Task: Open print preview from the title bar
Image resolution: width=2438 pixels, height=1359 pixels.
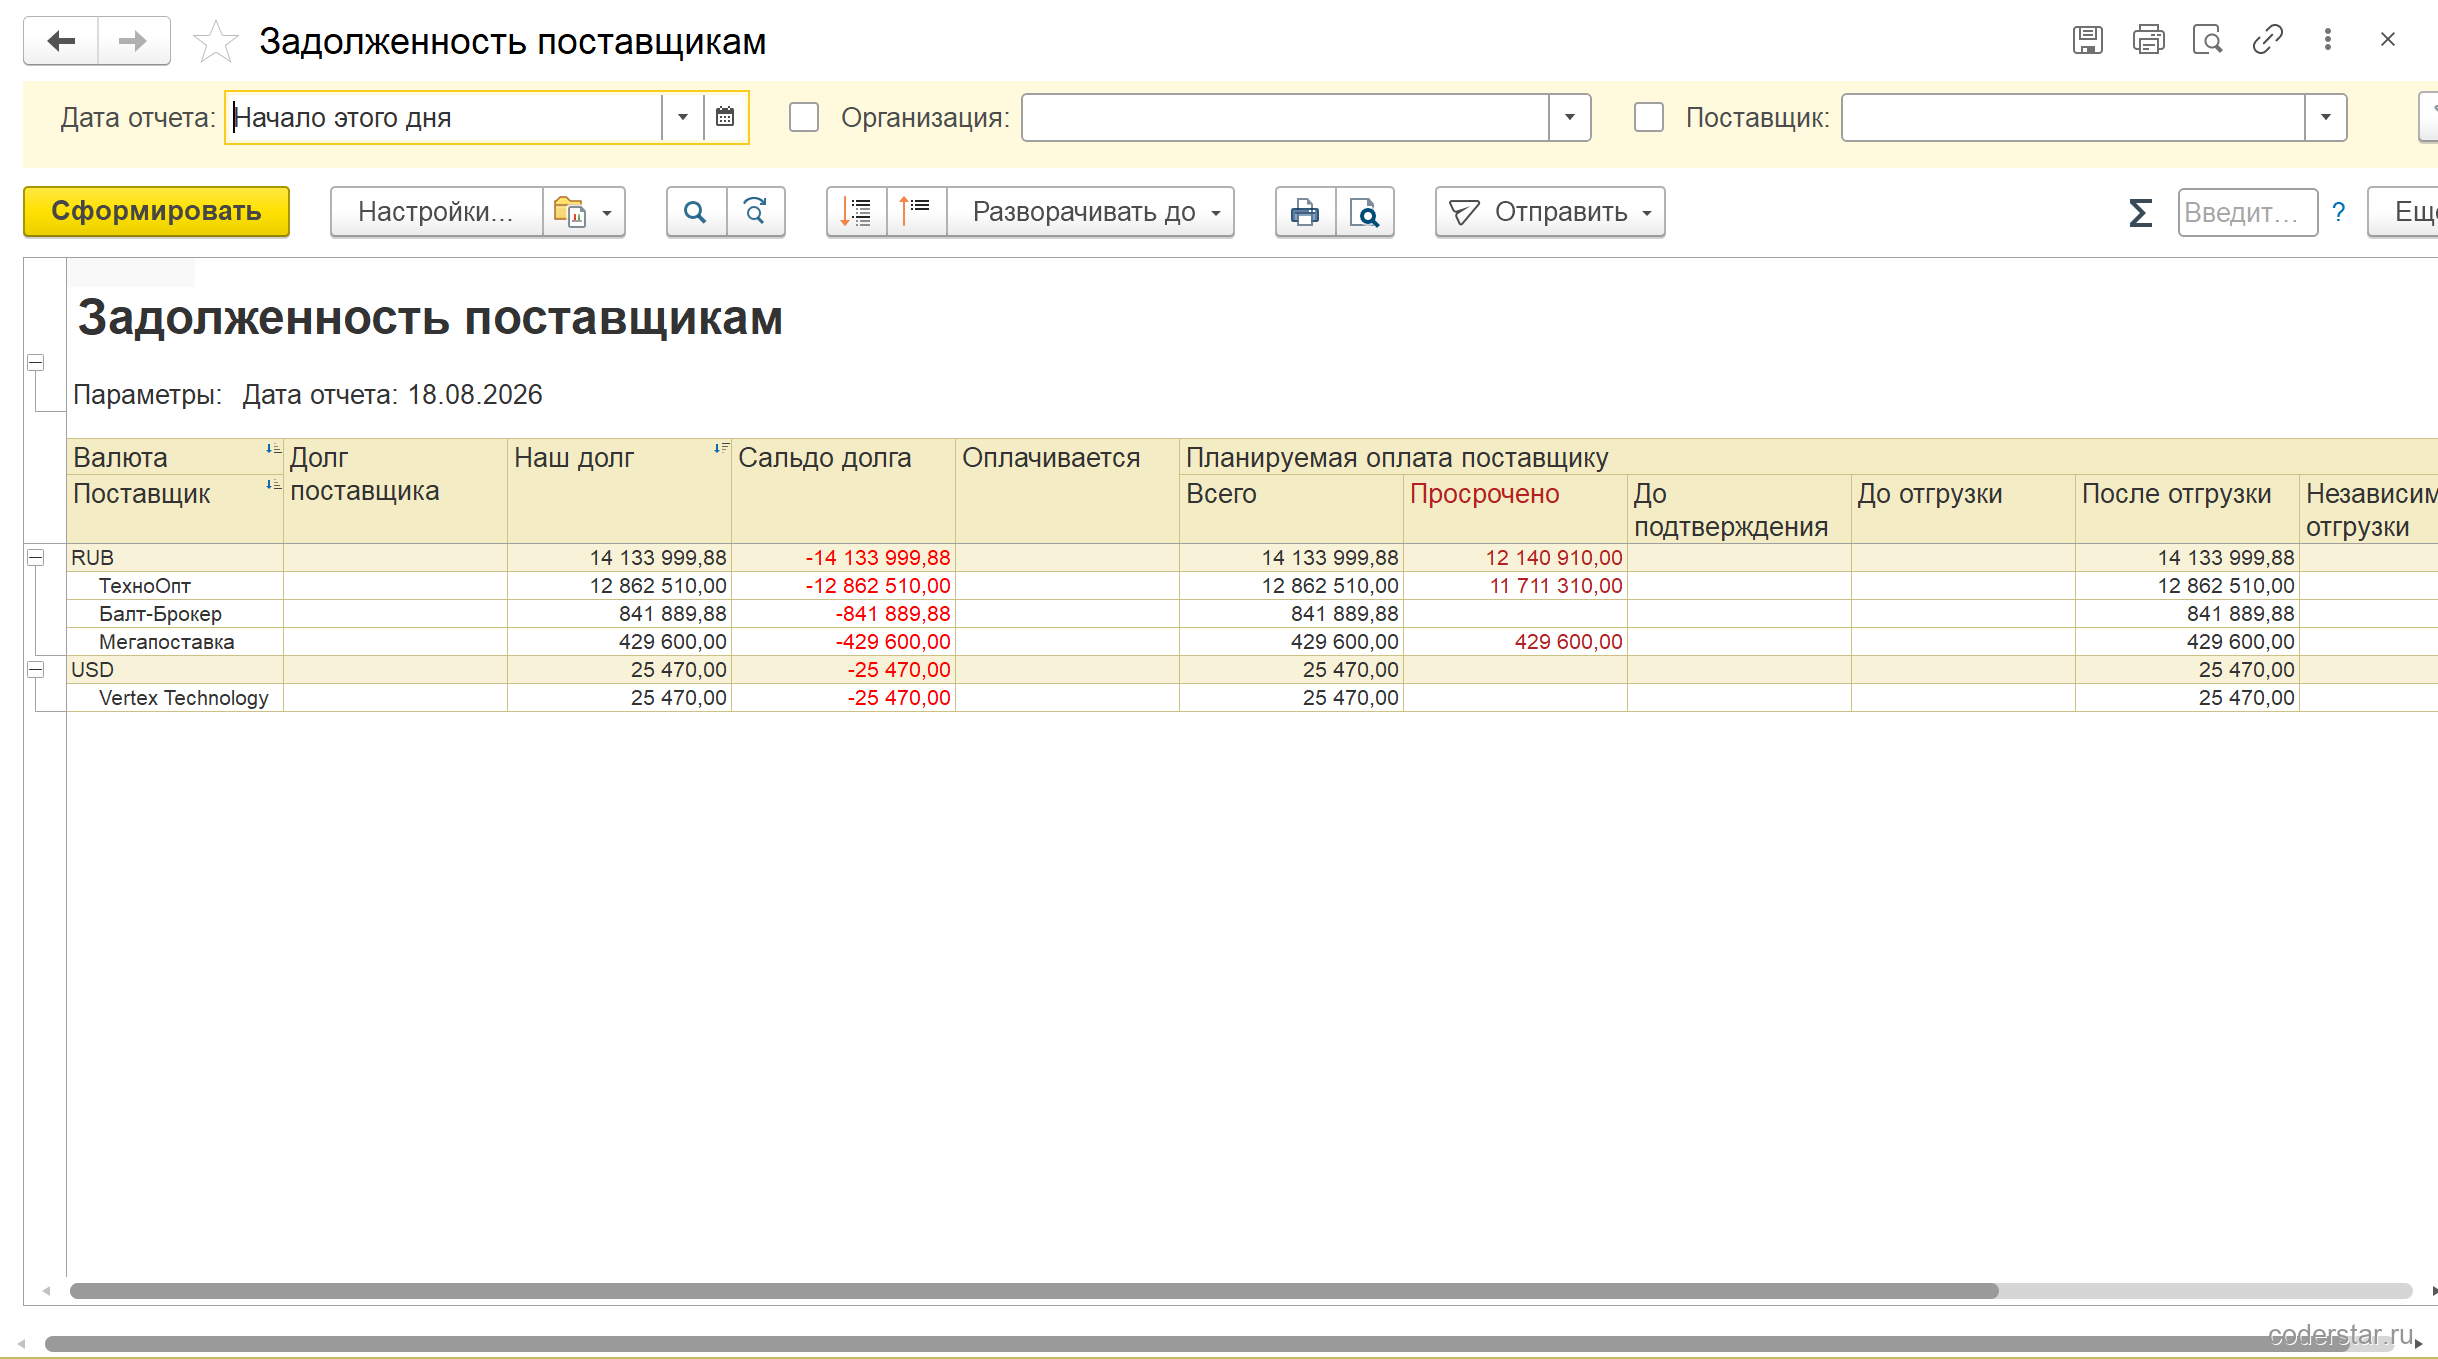Action: (x=2207, y=40)
